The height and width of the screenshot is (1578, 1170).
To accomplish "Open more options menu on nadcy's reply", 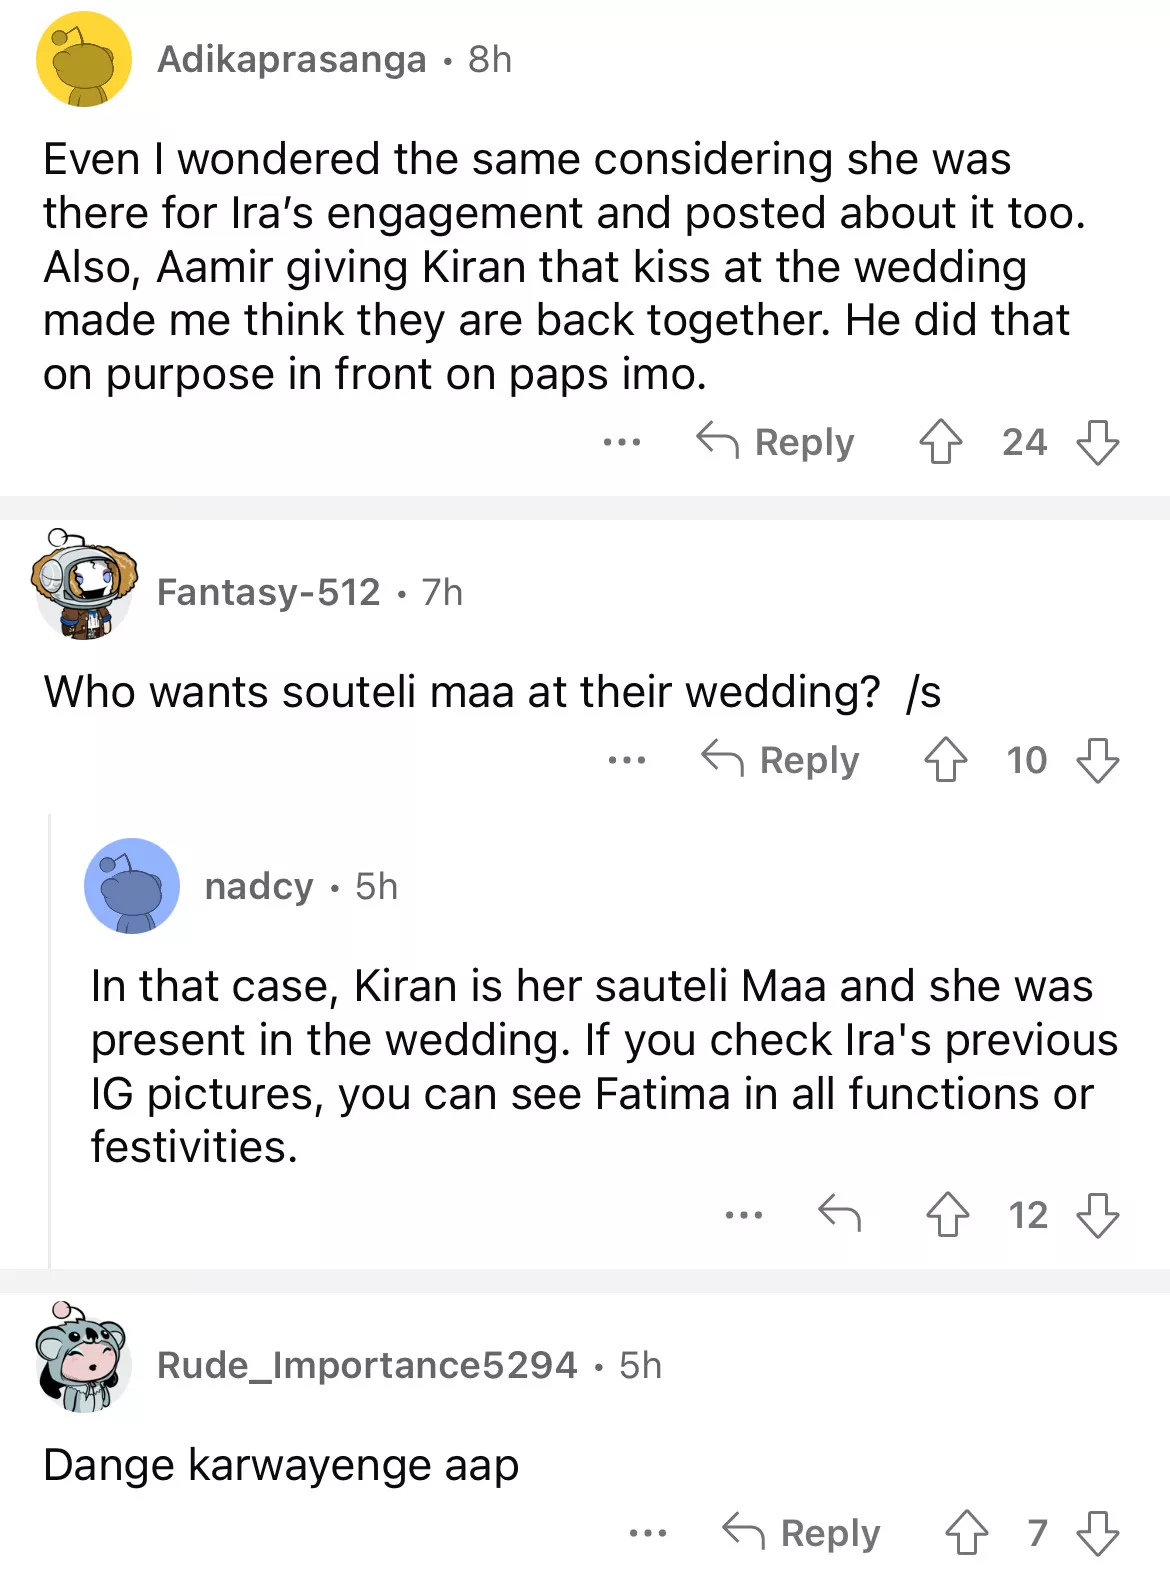I will click(x=744, y=1215).
